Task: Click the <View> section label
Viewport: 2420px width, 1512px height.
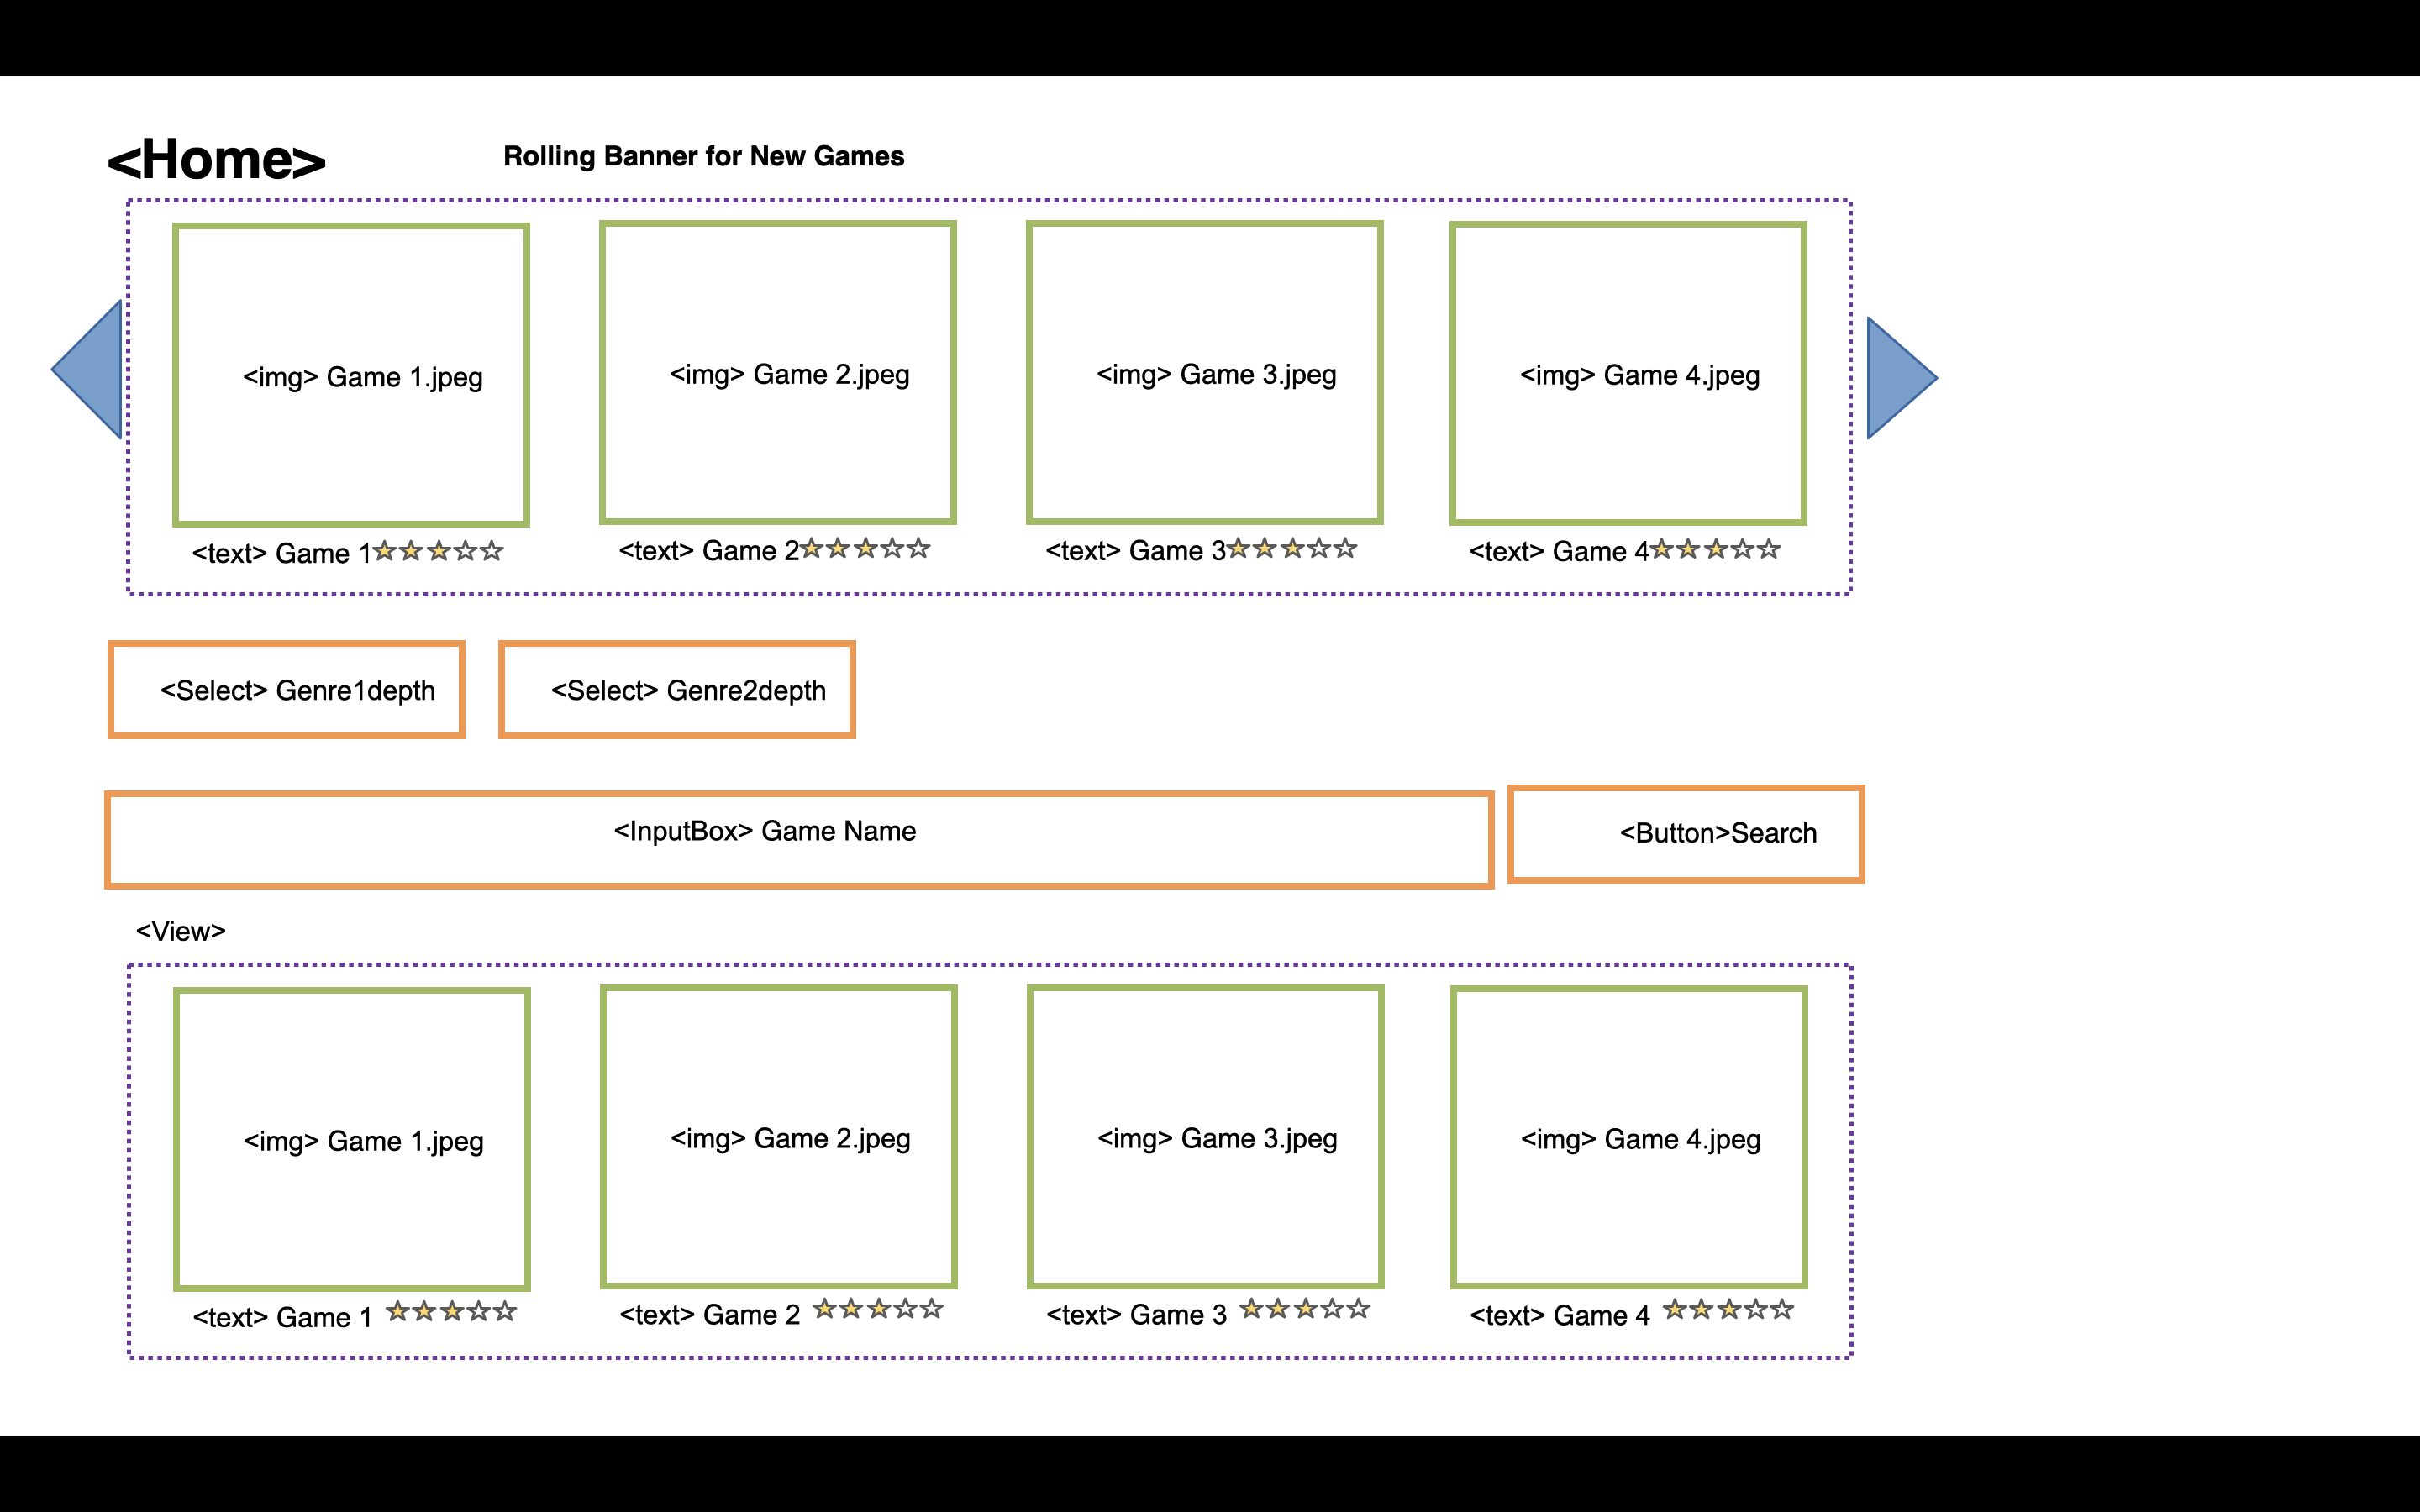Action: pyautogui.click(x=181, y=931)
